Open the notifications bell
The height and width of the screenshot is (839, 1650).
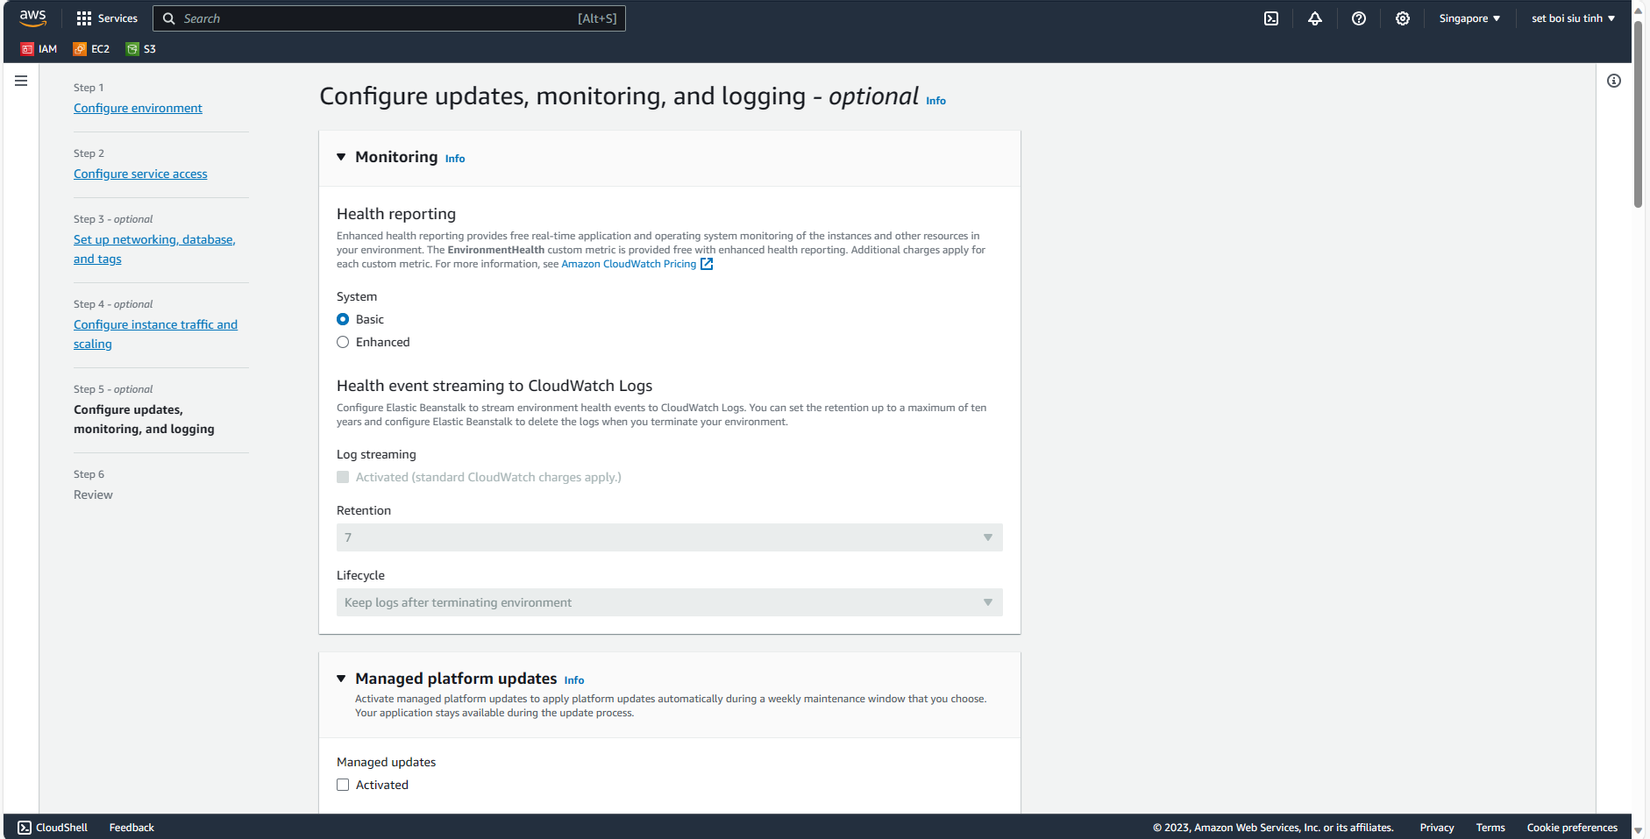point(1315,18)
